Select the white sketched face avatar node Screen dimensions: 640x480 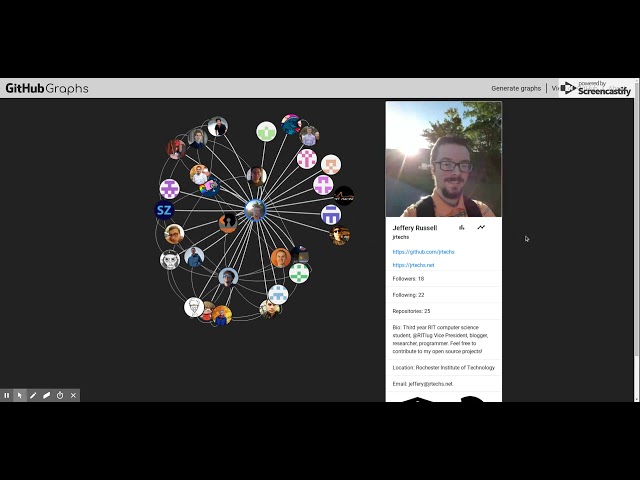(194, 307)
